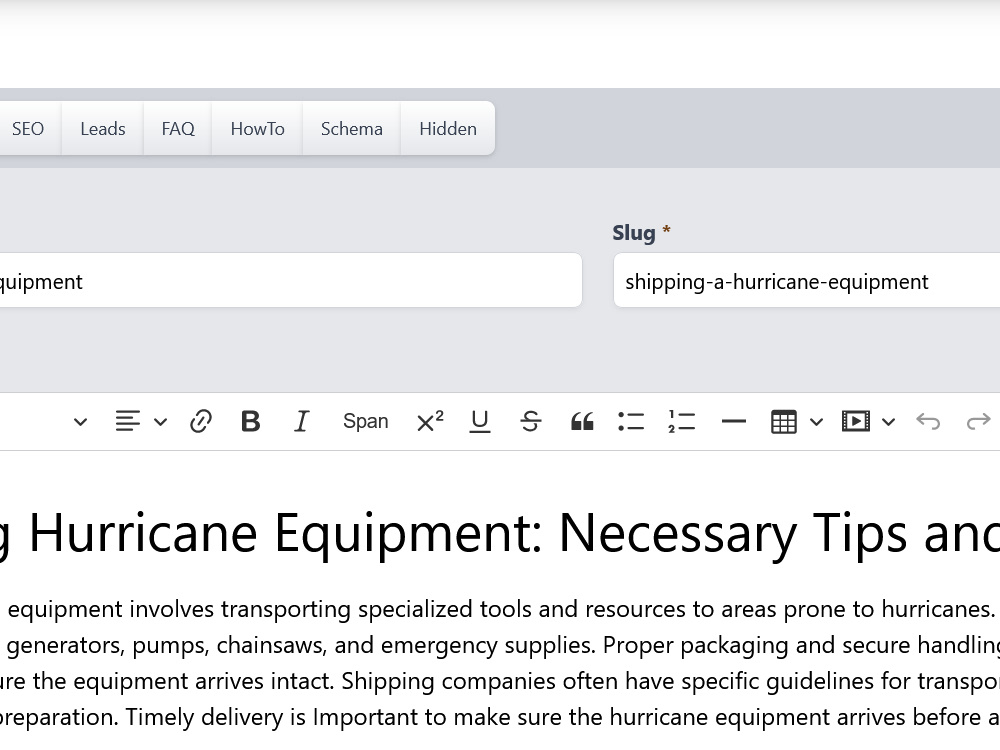1000x750 pixels.
Task: Redo the last edit
Action: (x=978, y=422)
